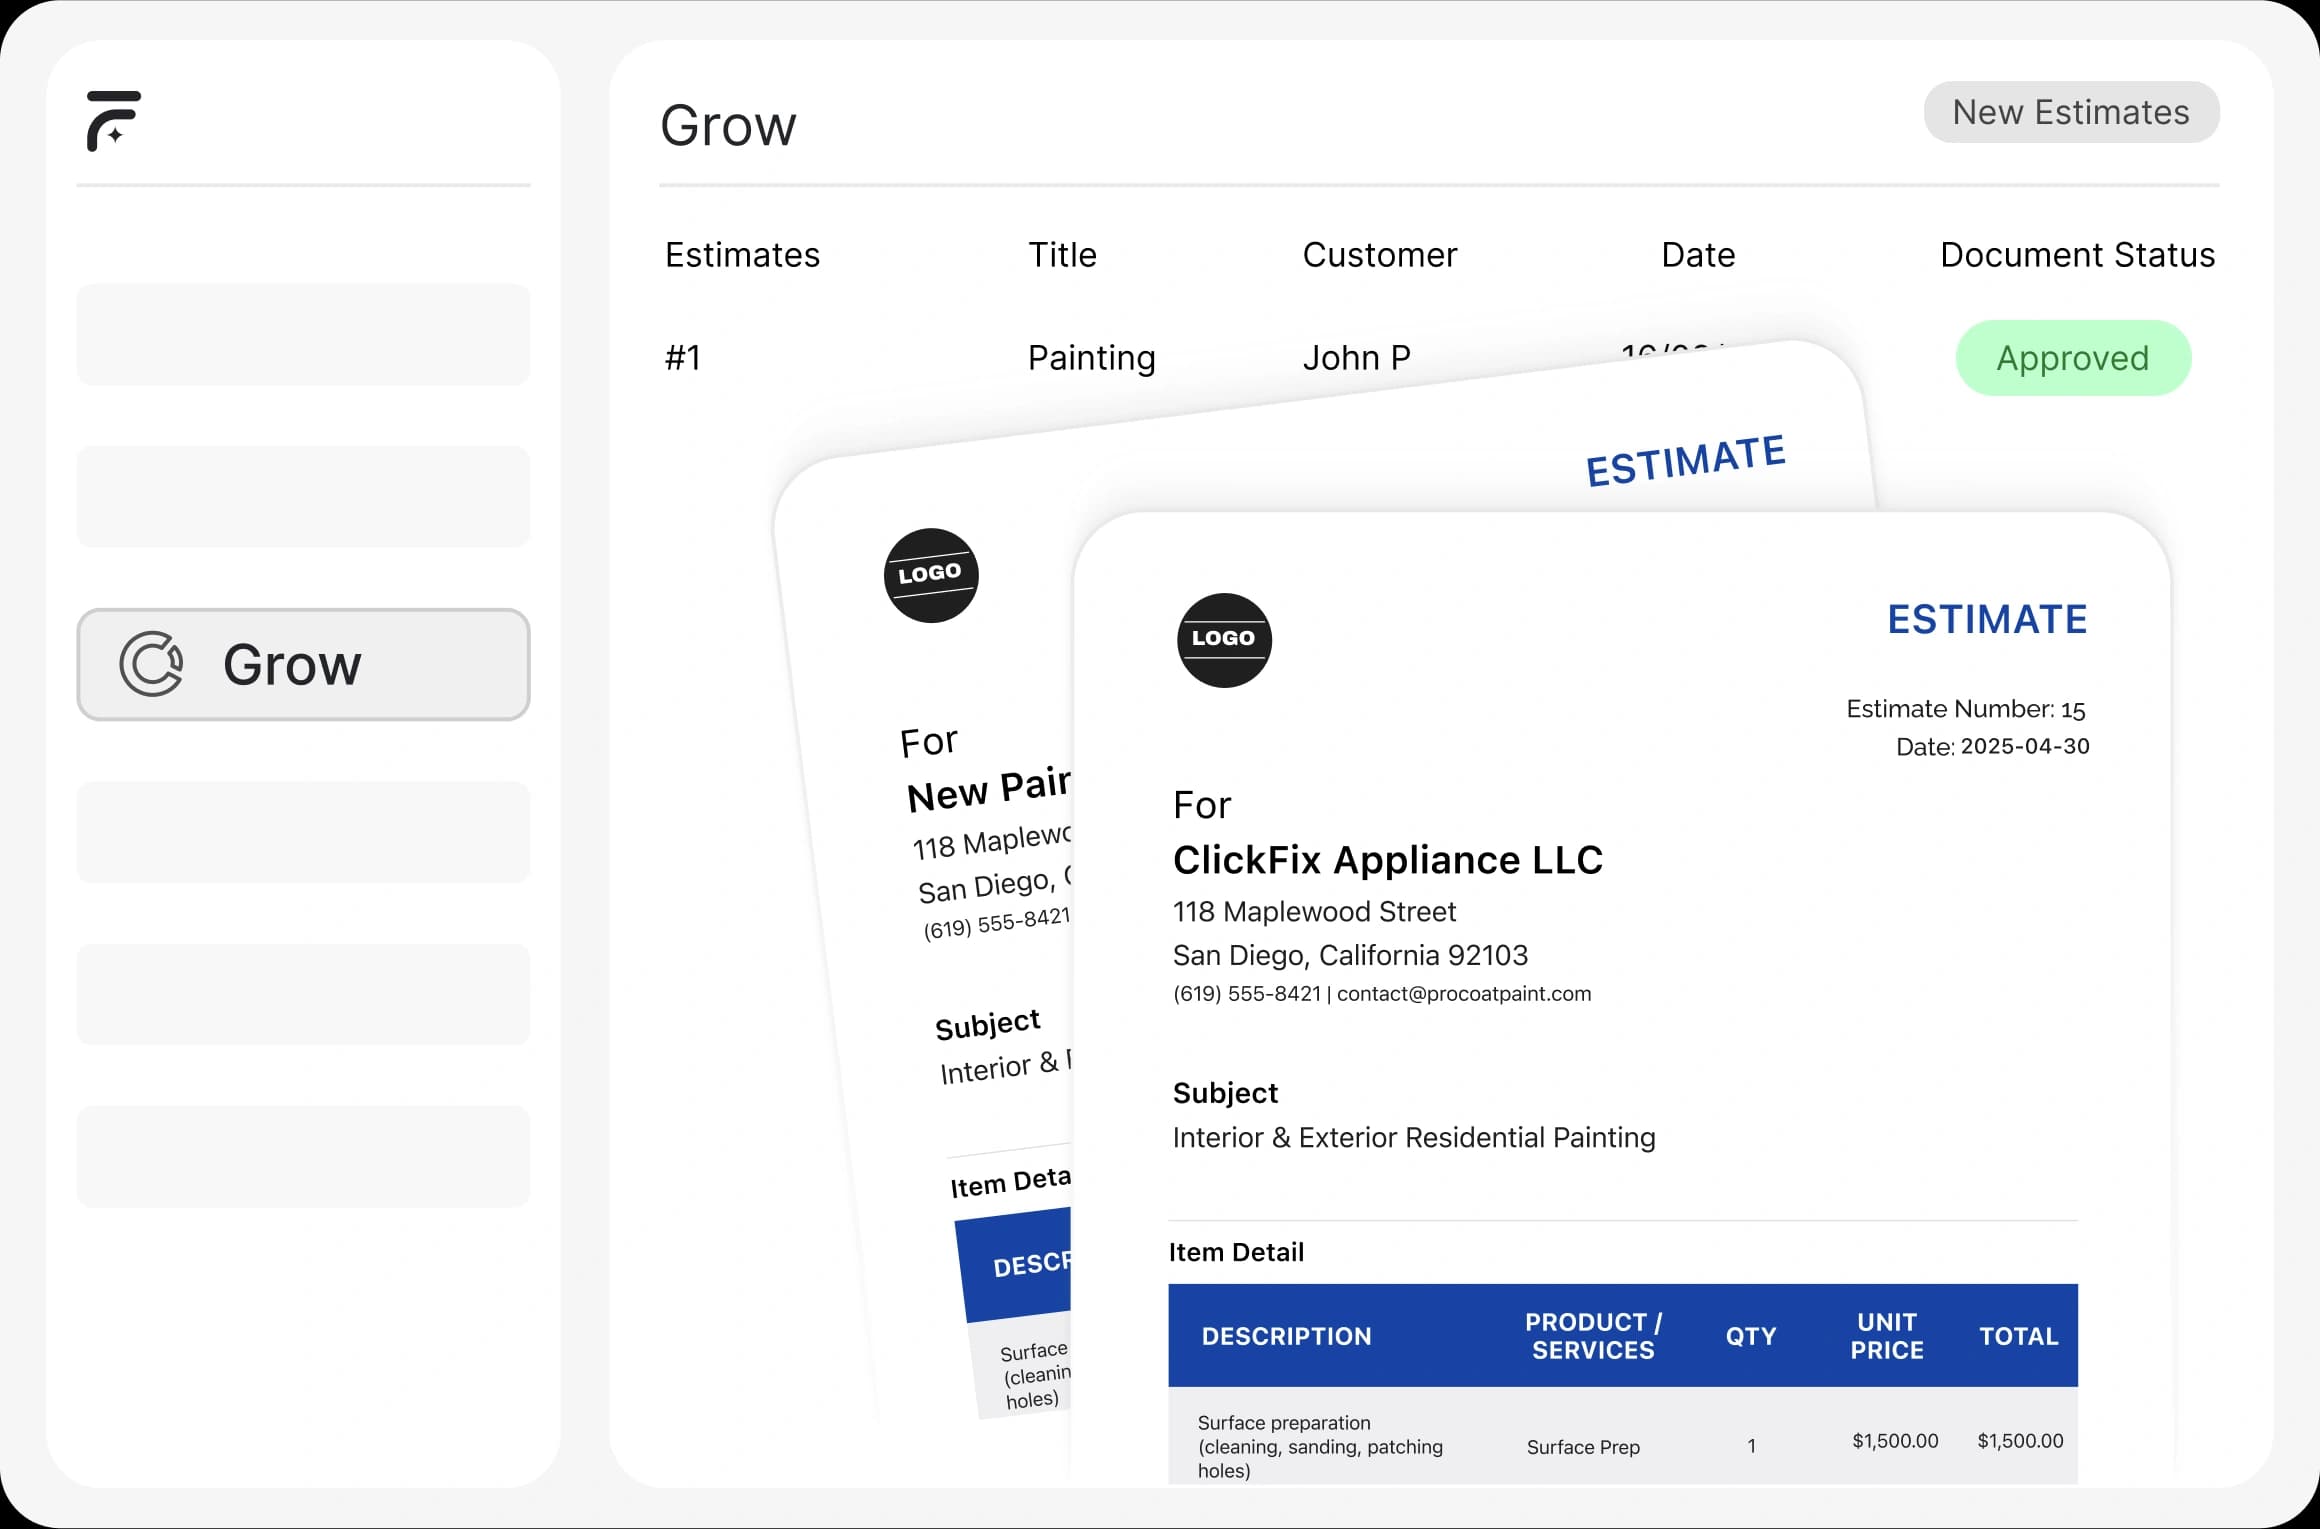2320x1529 pixels.
Task: Click the black LOGO badge on tilted estimate
Action: 930,575
